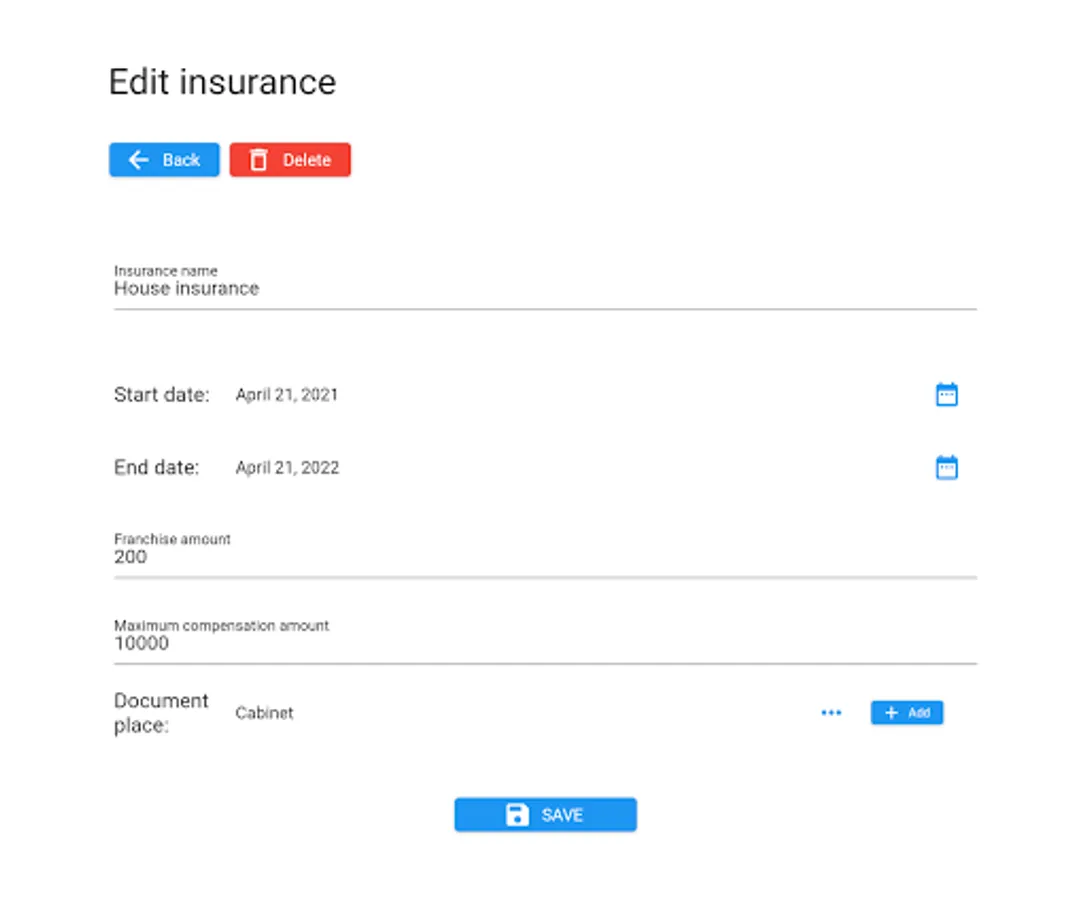Click the Document place label

[x=161, y=713]
